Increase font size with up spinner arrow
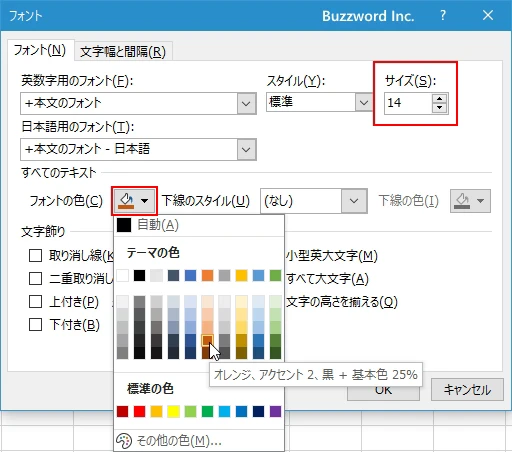Viewport: 512px width, 452px height. pos(439,99)
